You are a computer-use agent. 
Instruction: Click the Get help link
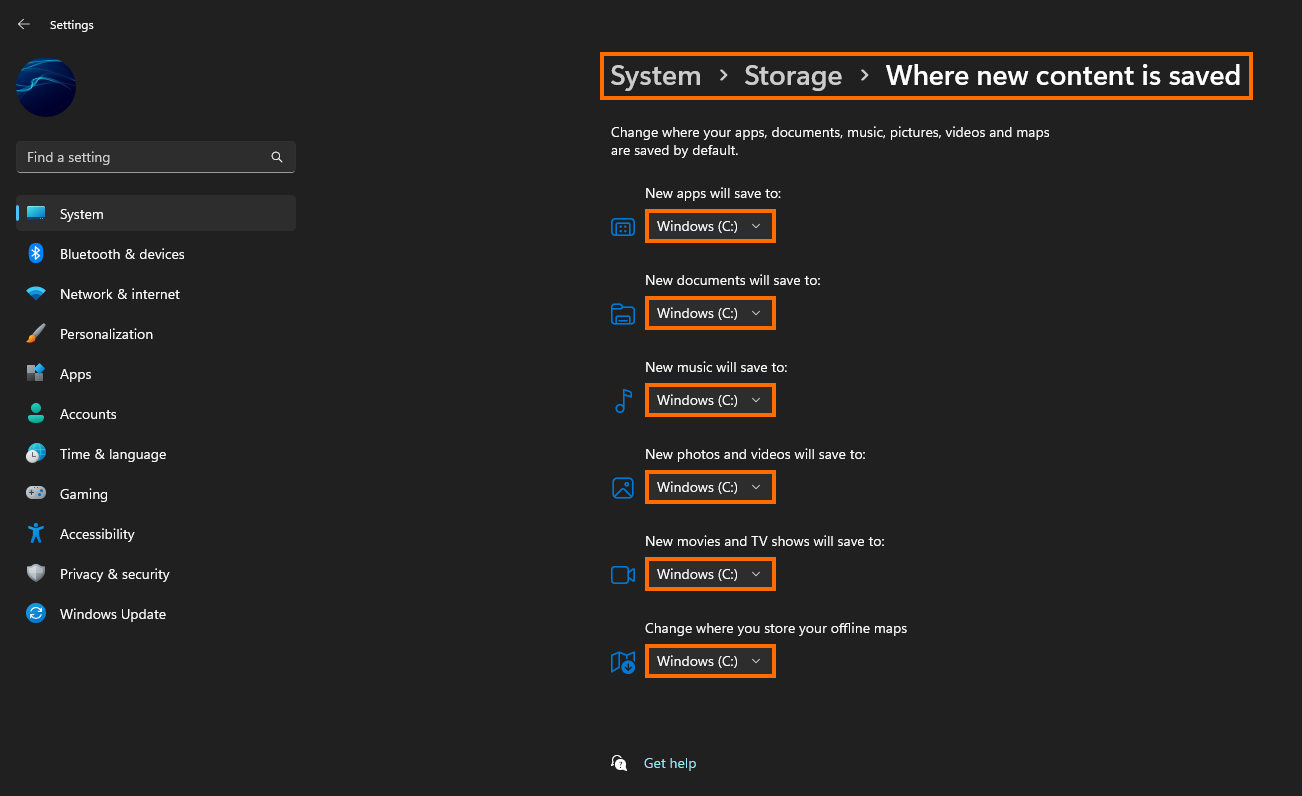click(x=670, y=763)
